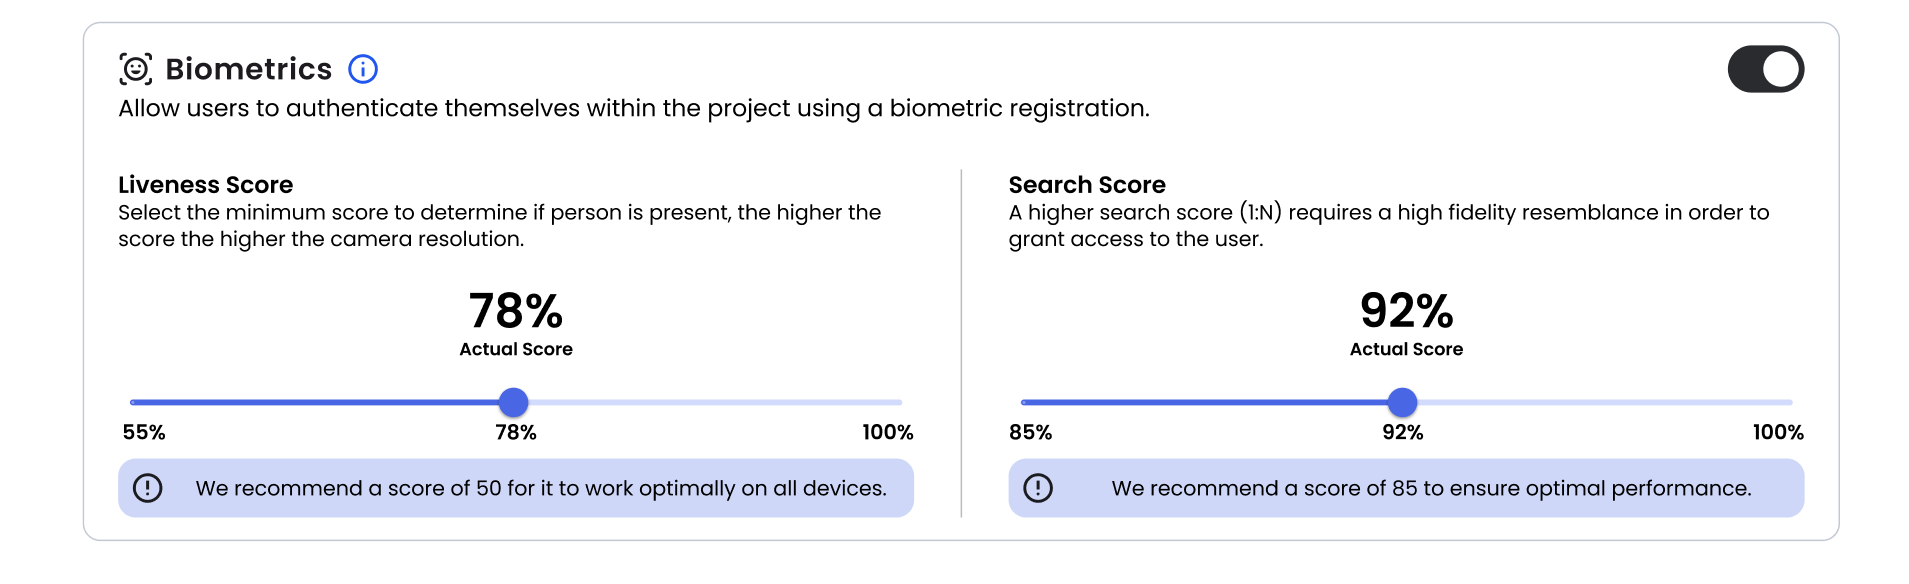
Task: Click the Biometrics face scan icon
Action: click(x=136, y=69)
